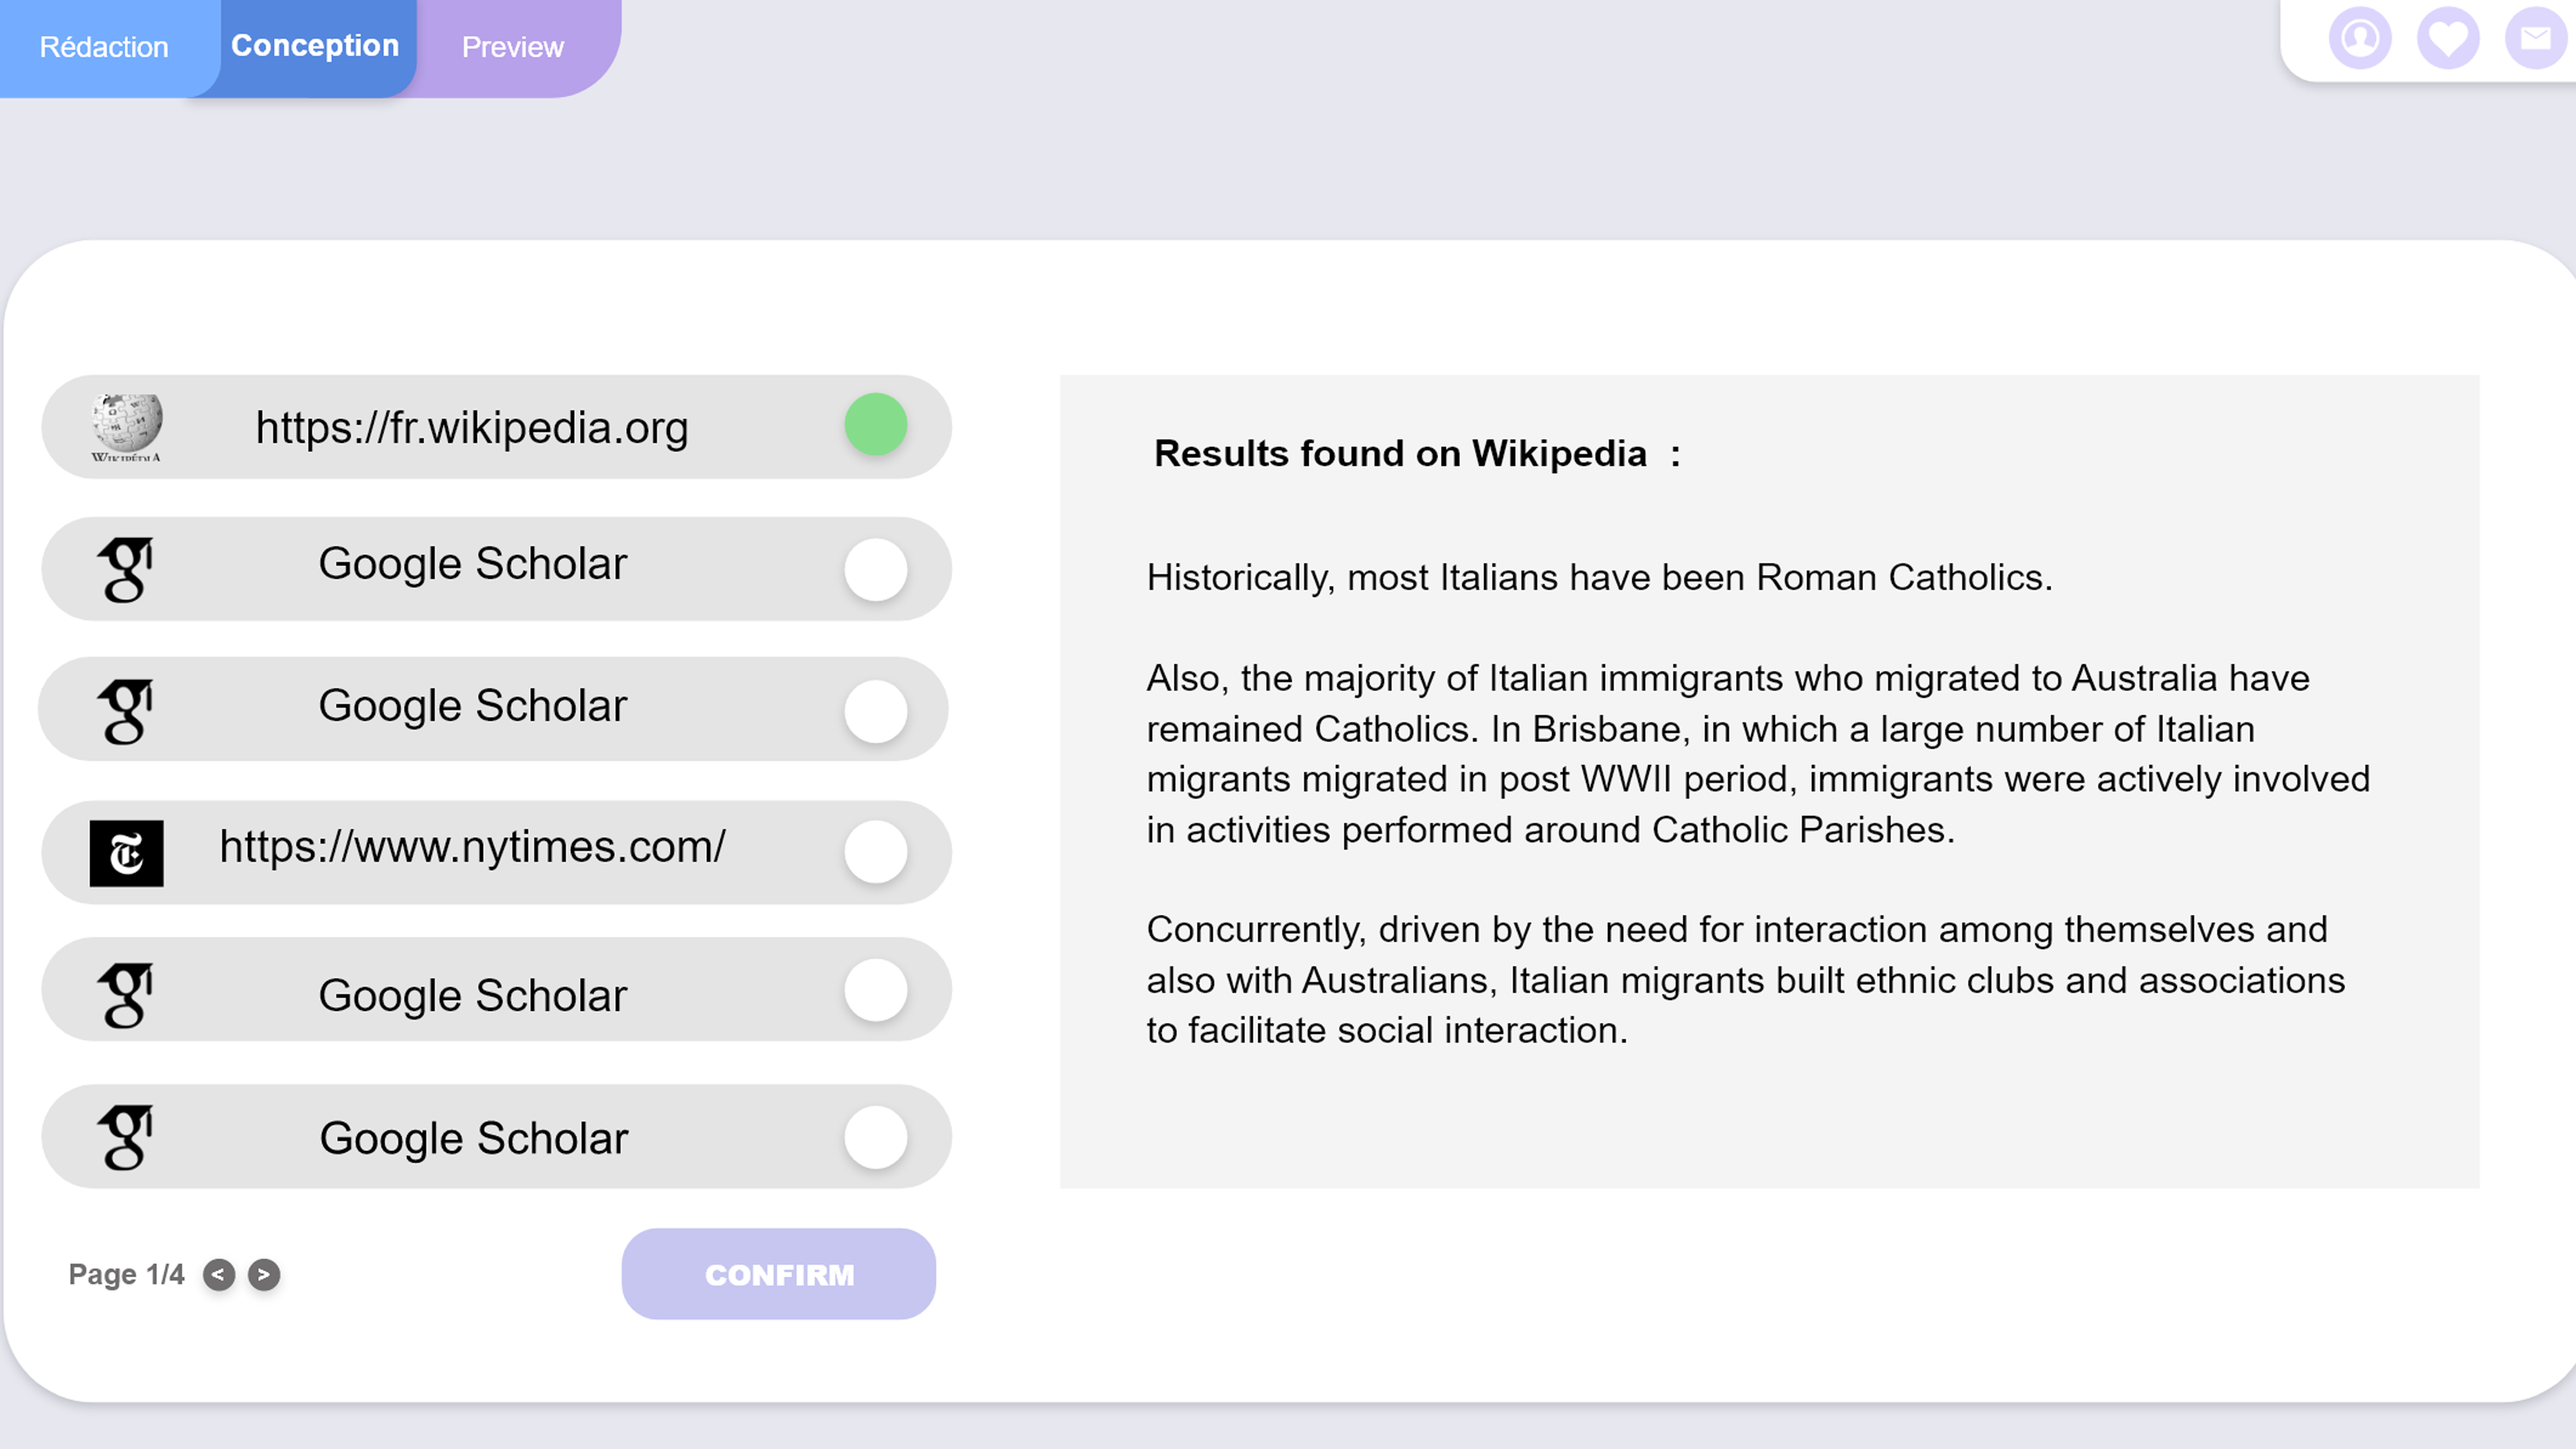Click the paragraph mentioning Brisbane and Catholic Parishes

pos(1758,754)
